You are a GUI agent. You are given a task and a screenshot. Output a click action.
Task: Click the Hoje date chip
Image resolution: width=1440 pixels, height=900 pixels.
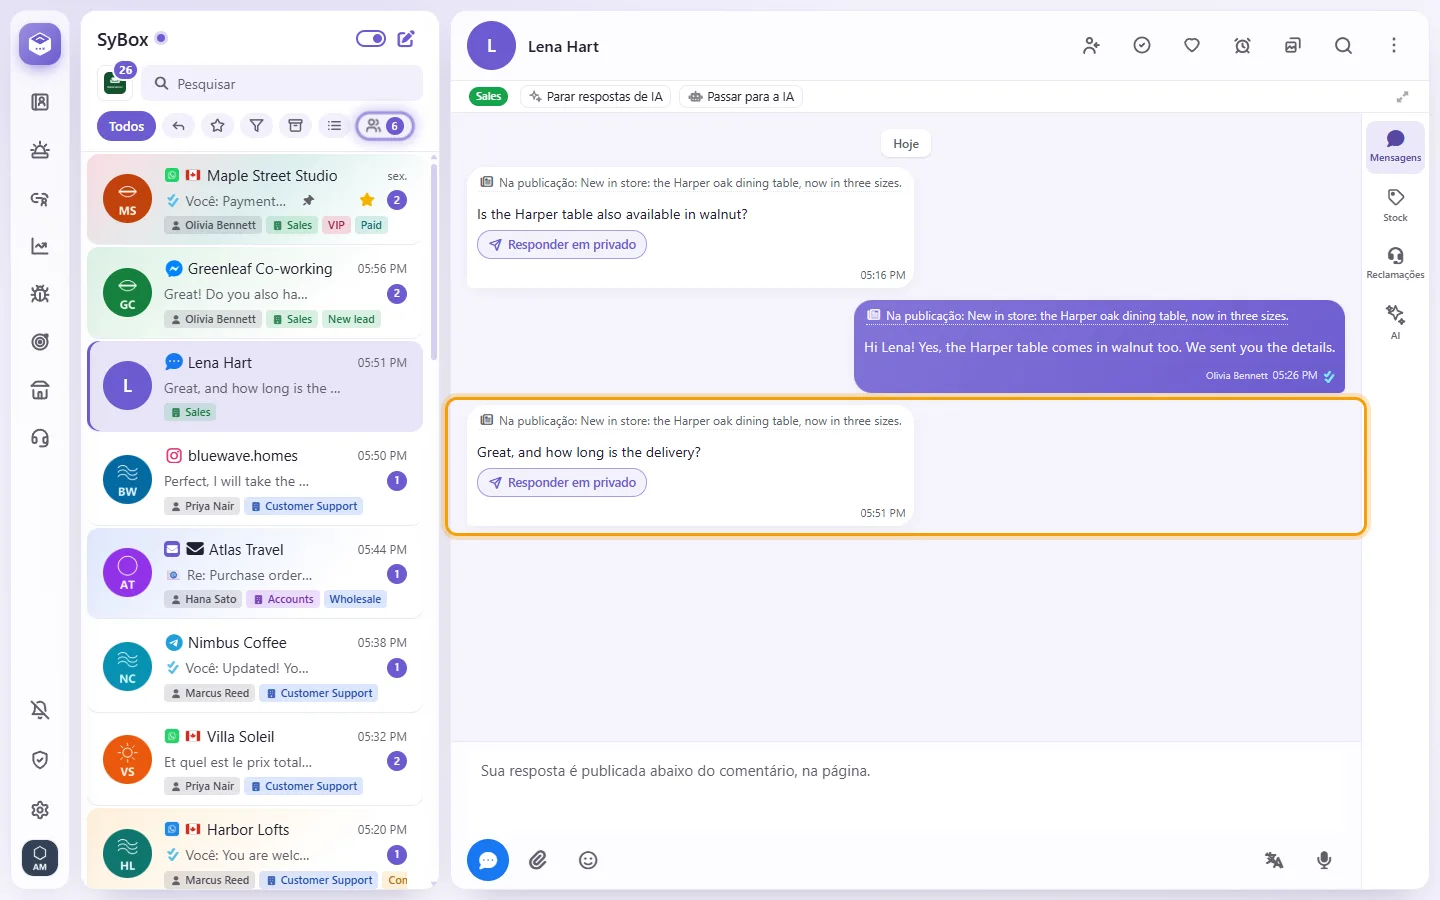906,144
